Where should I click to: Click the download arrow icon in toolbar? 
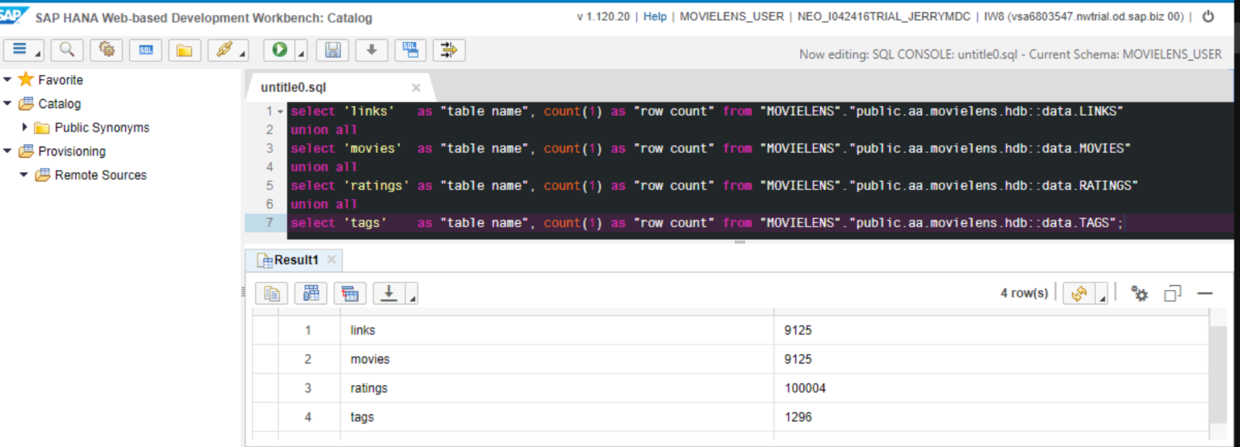click(371, 50)
